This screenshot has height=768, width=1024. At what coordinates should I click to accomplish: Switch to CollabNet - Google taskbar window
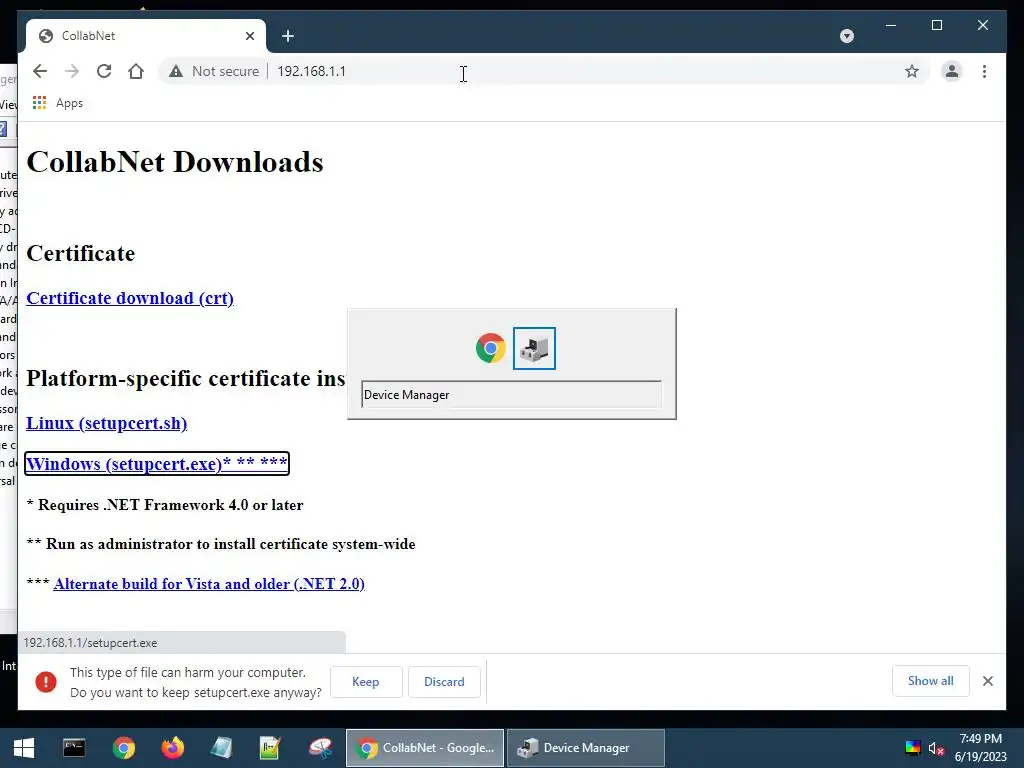pos(424,748)
